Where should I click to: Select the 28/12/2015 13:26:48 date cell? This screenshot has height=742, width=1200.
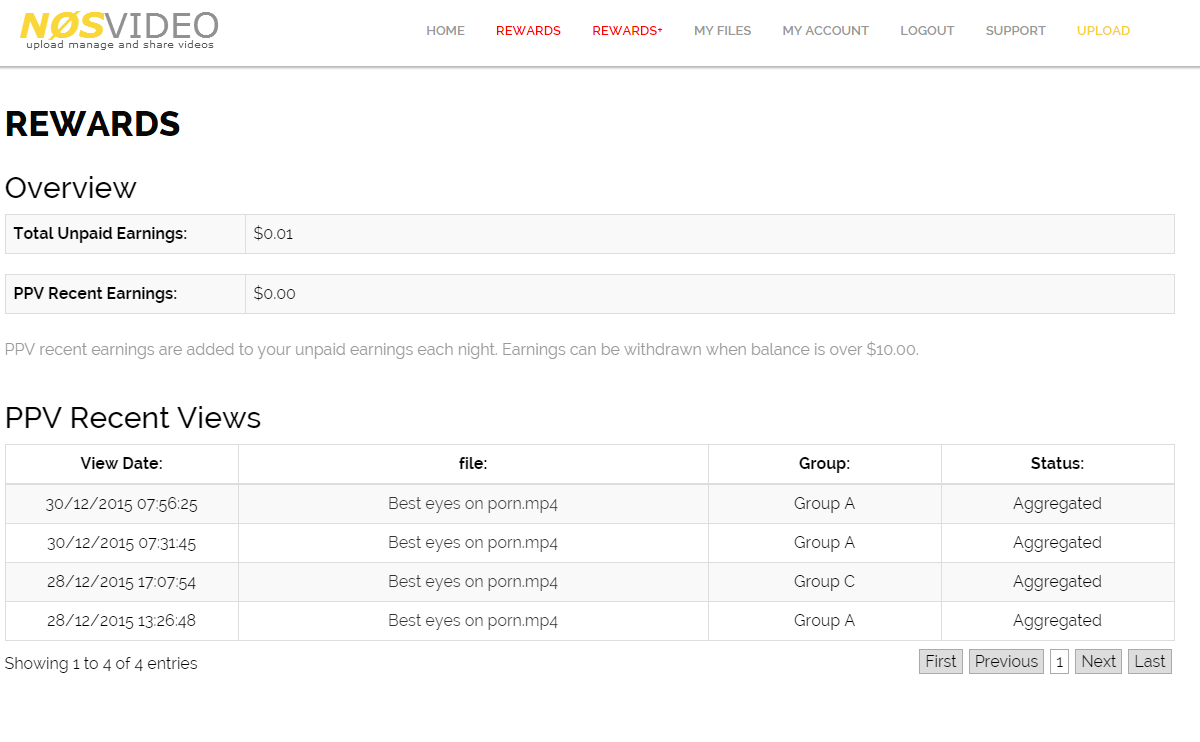coord(122,621)
